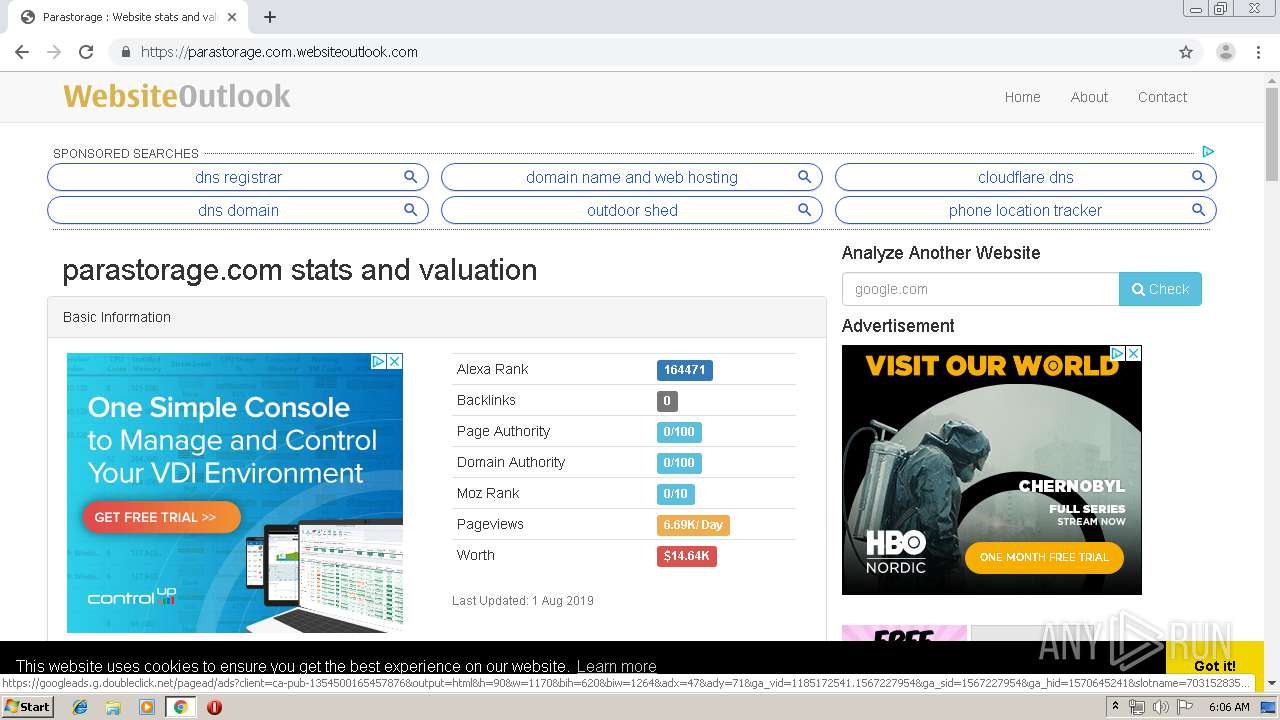Show hidden system tray icons
The image size is (1280, 720).
click(x=1116, y=707)
